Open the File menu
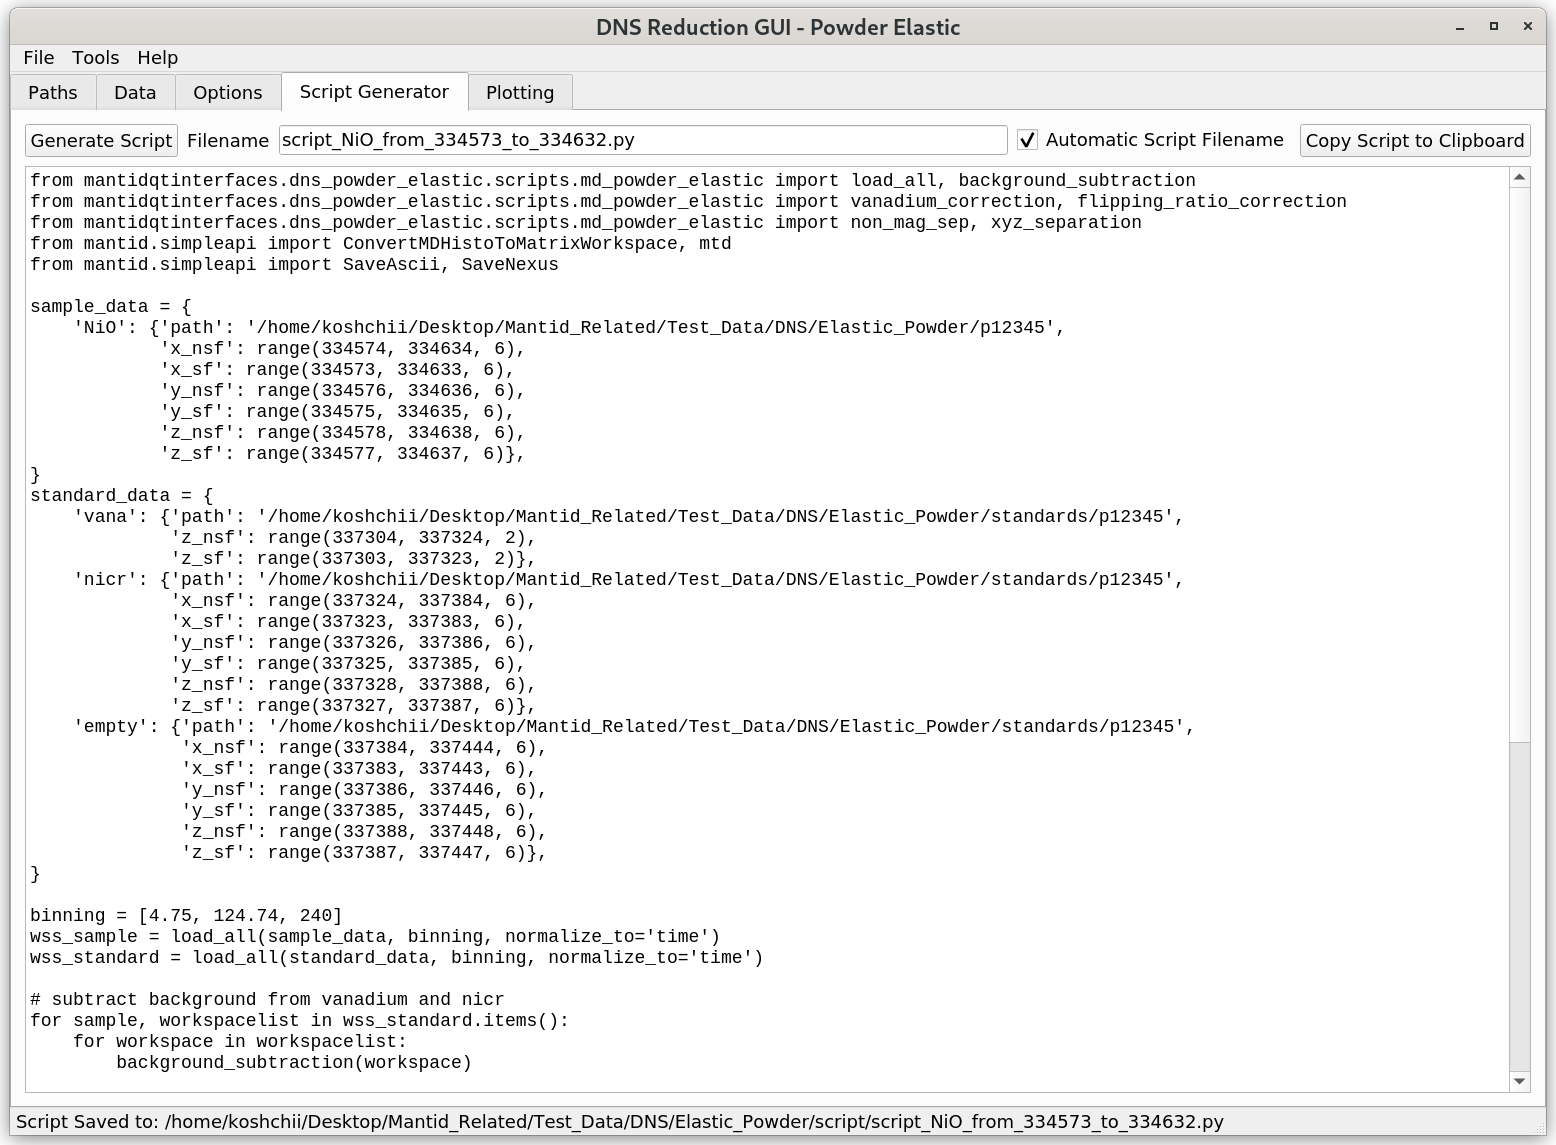 tap(38, 58)
